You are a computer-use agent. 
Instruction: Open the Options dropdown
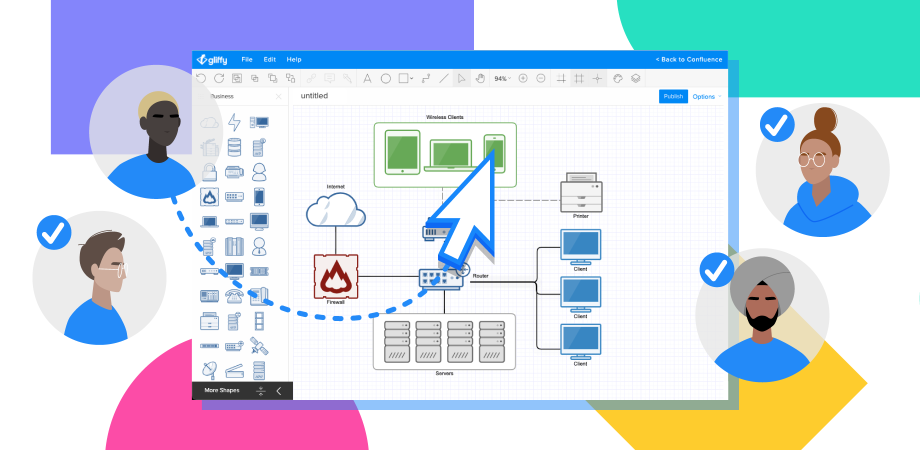(x=706, y=96)
